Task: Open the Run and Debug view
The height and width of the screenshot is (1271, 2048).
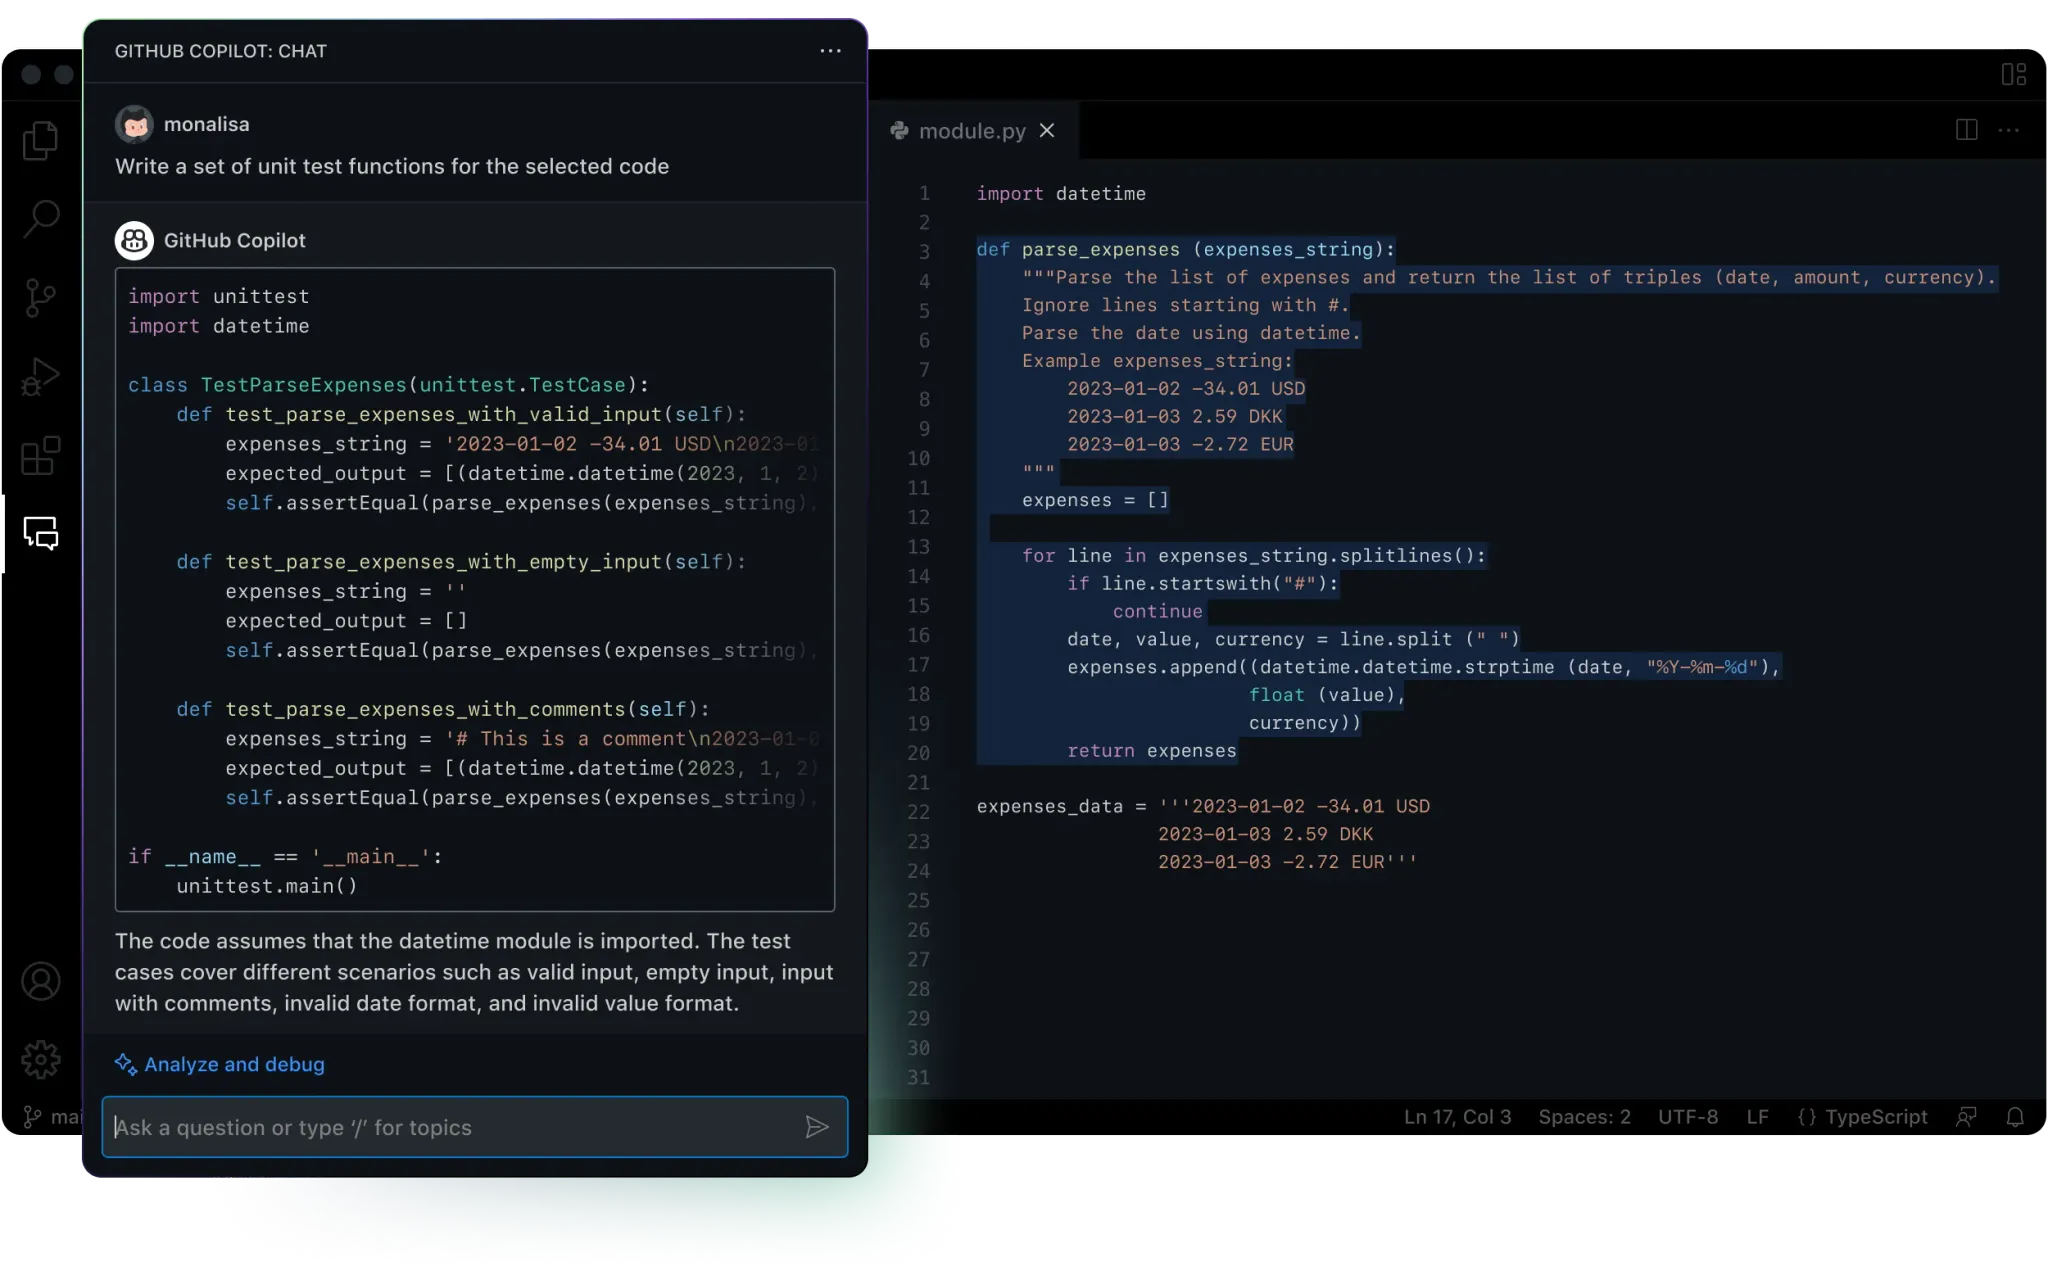Action: click(x=41, y=376)
